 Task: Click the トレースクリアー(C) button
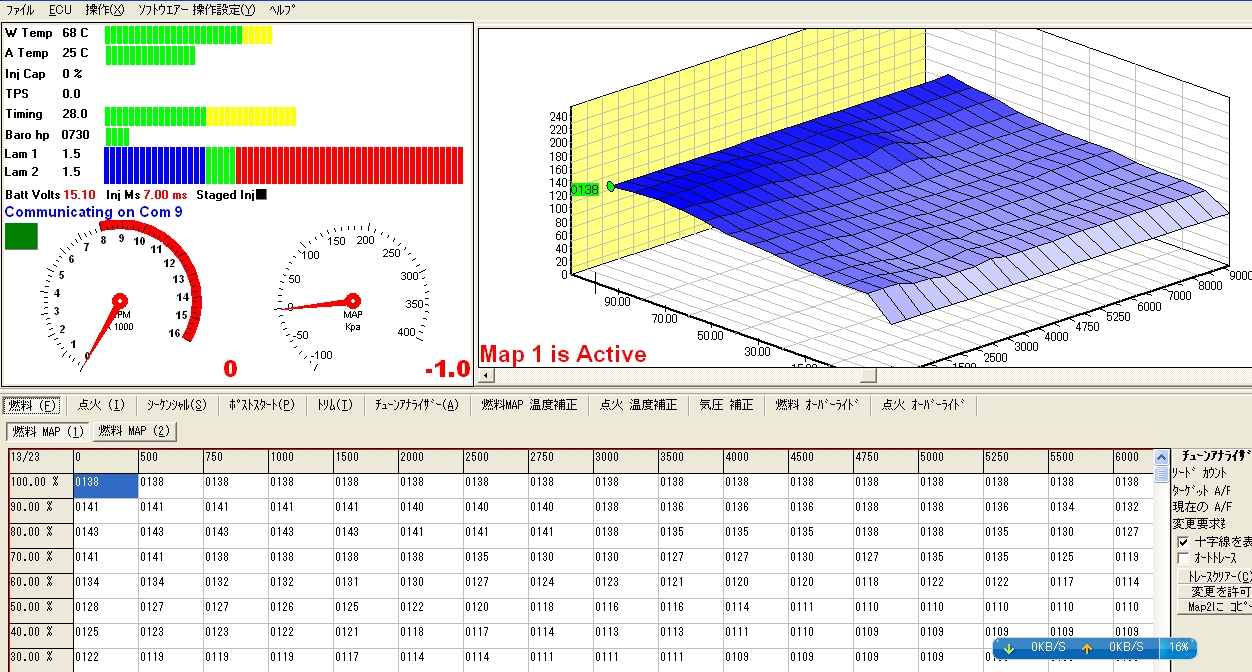click(1214, 576)
